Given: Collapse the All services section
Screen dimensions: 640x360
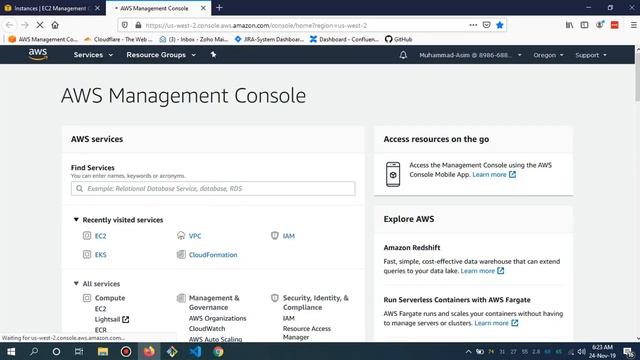Looking at the screenshot, I should click(x=76, y=283).
